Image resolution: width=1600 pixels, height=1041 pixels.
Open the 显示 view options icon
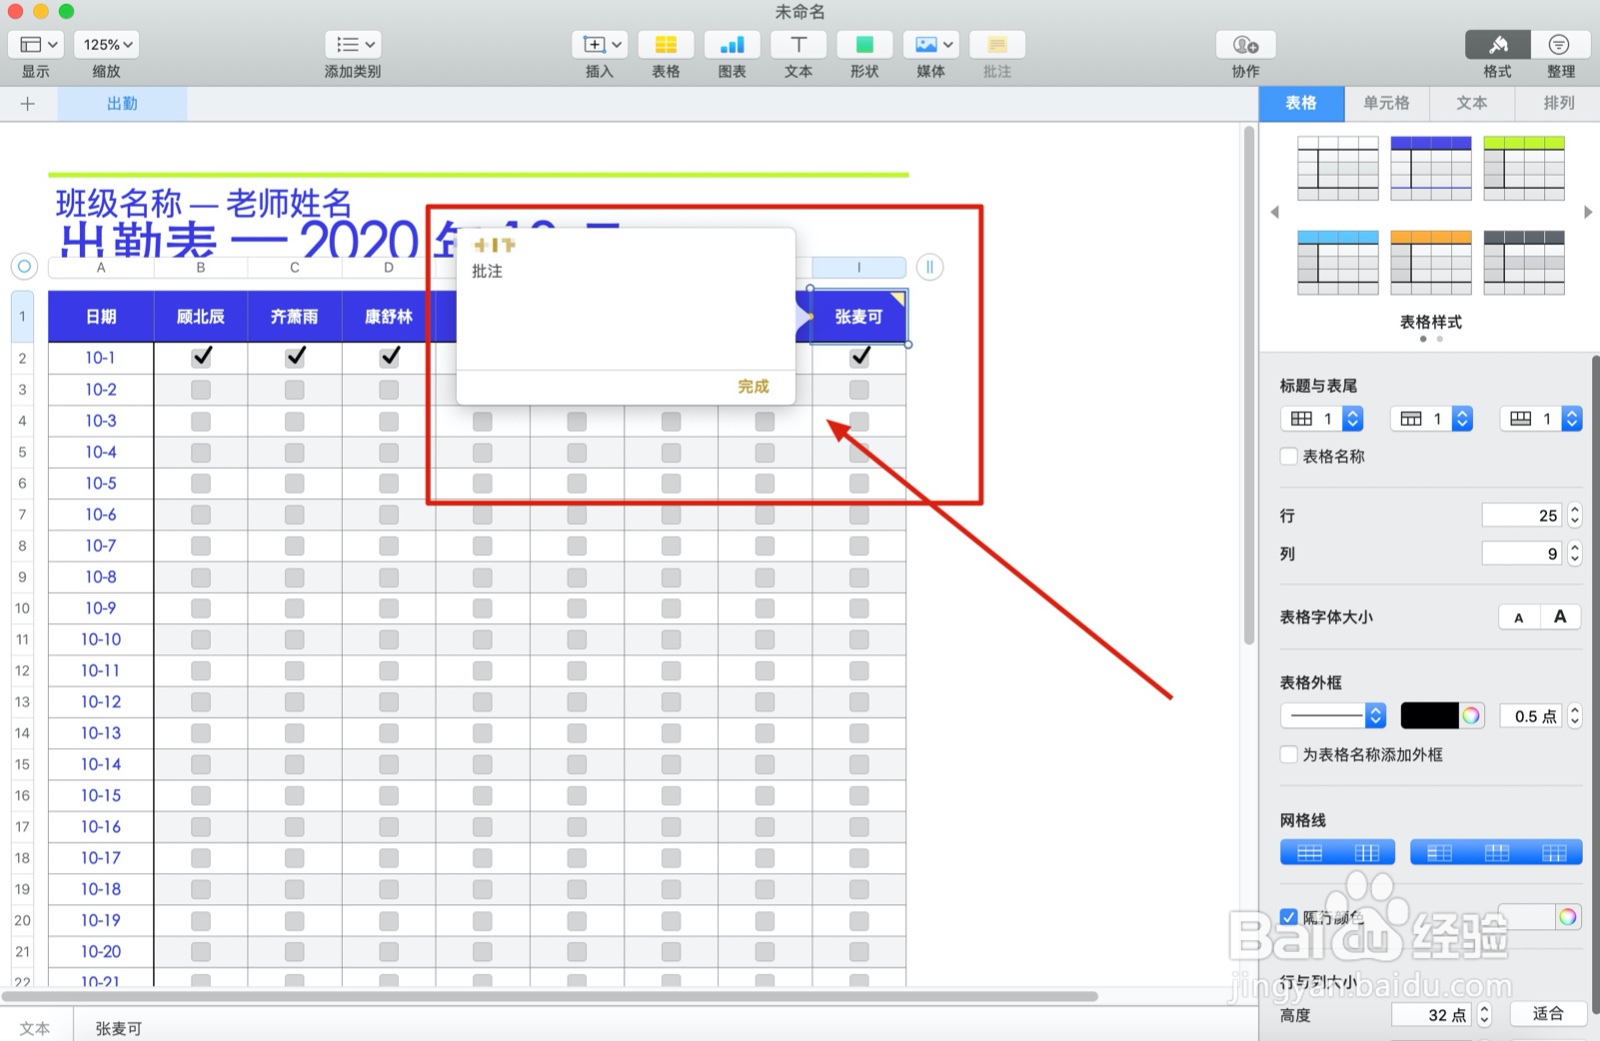point(36,44)
